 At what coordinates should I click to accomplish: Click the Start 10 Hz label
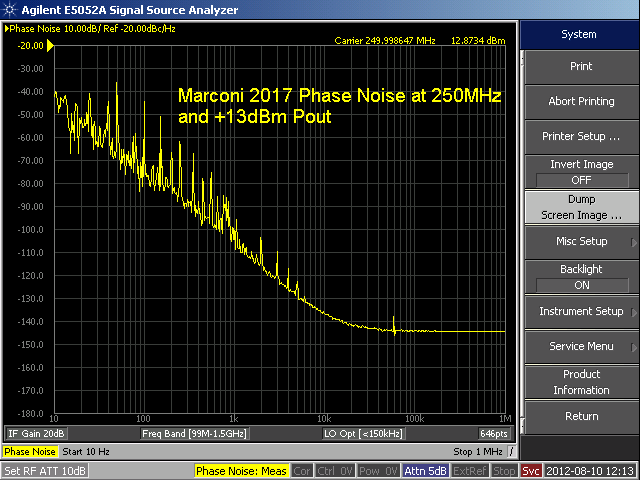[86, 452]
